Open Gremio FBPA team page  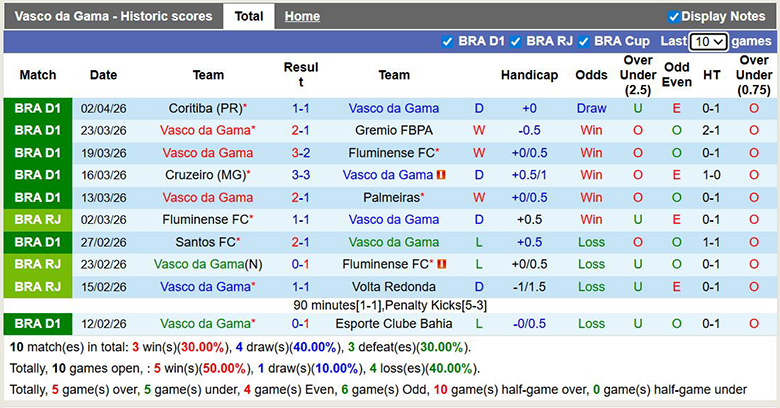(x=394, y=130)
